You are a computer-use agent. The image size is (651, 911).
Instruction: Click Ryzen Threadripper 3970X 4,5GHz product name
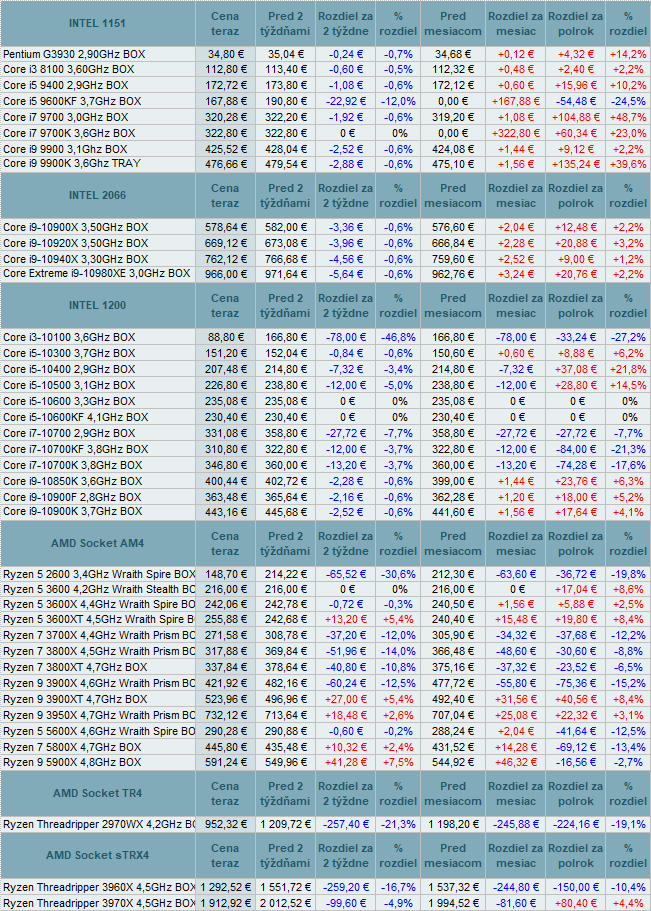coord(99,903)
